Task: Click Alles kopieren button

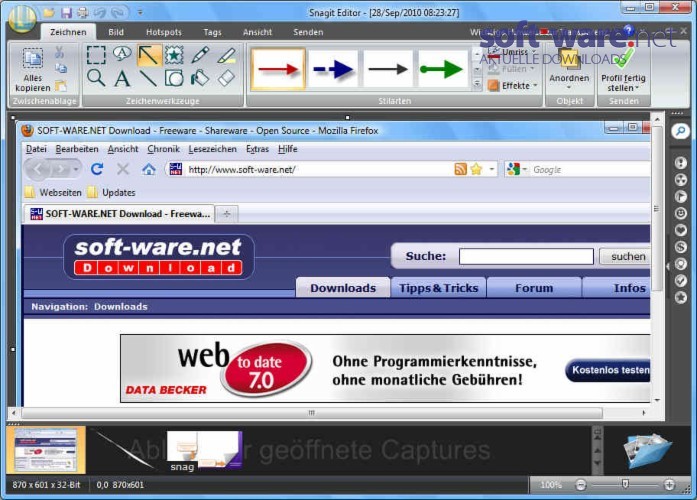Action: click(32, 69)
